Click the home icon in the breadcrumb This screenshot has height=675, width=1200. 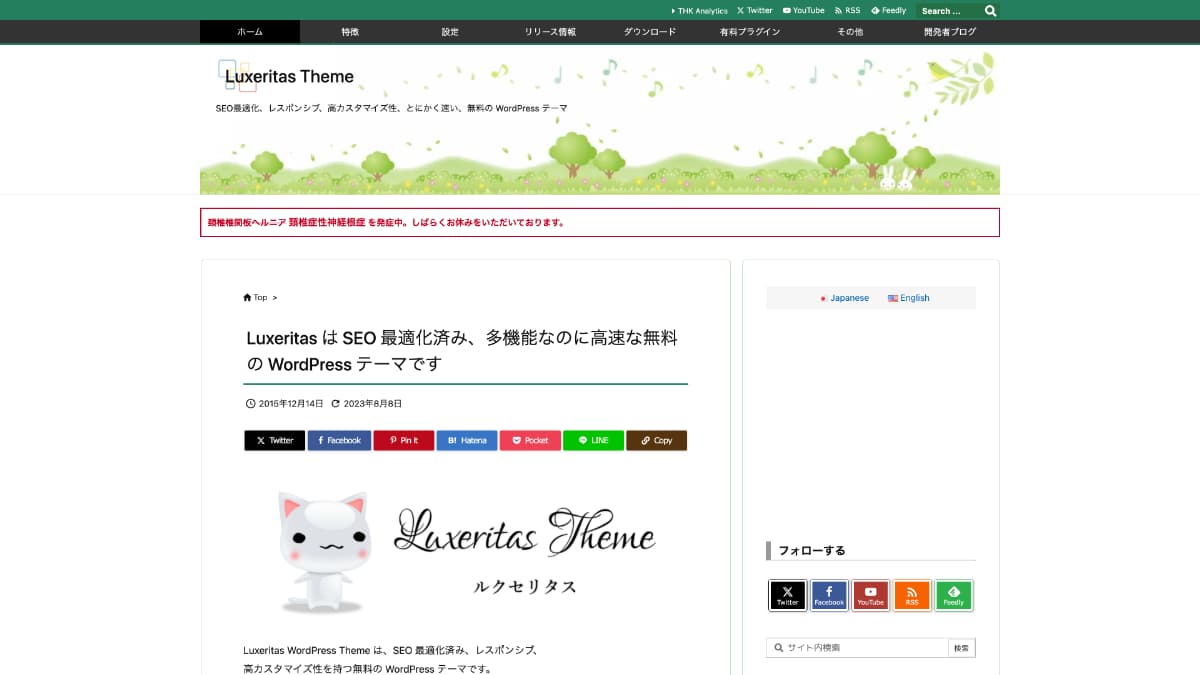247,297
